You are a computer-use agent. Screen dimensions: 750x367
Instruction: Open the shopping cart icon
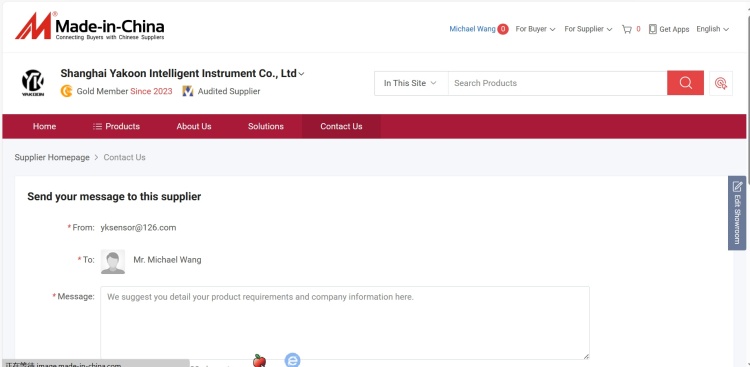[x=627, y=29]
